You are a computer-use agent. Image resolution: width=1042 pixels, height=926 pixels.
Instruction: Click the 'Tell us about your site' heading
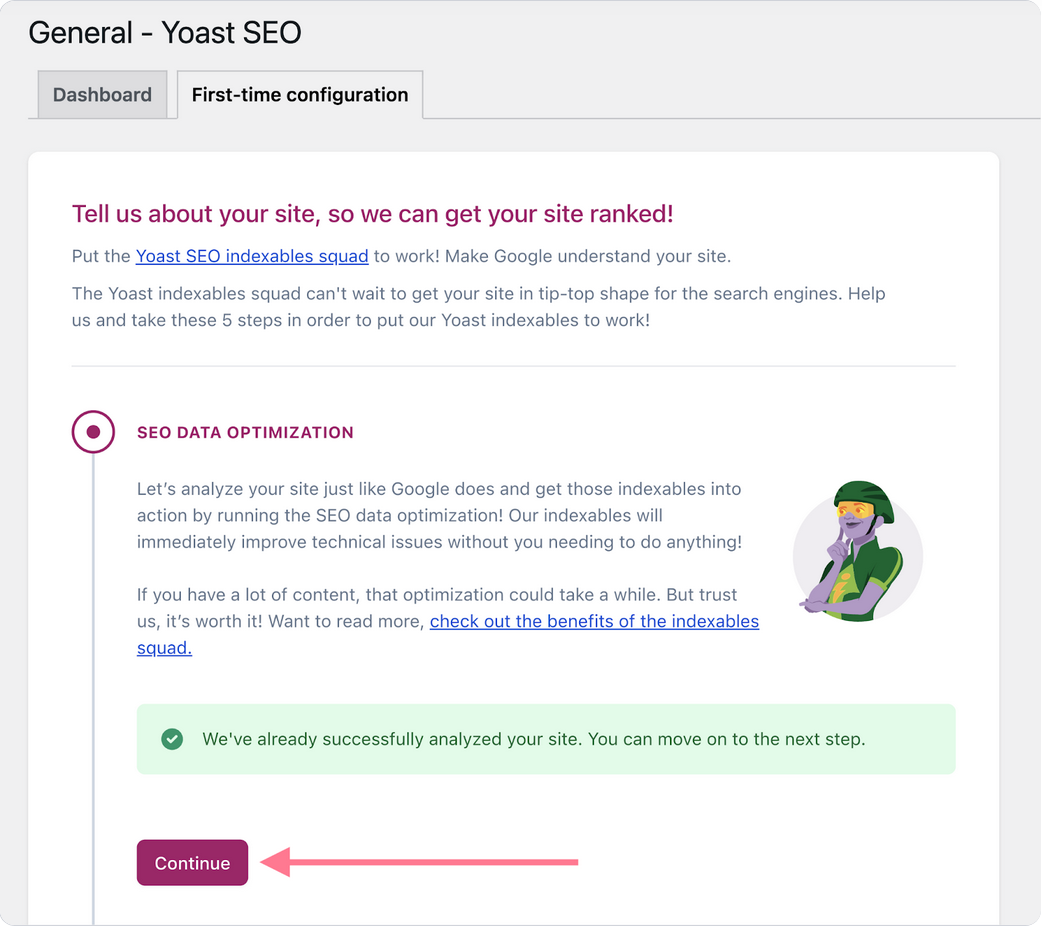(x=372, y=214)
